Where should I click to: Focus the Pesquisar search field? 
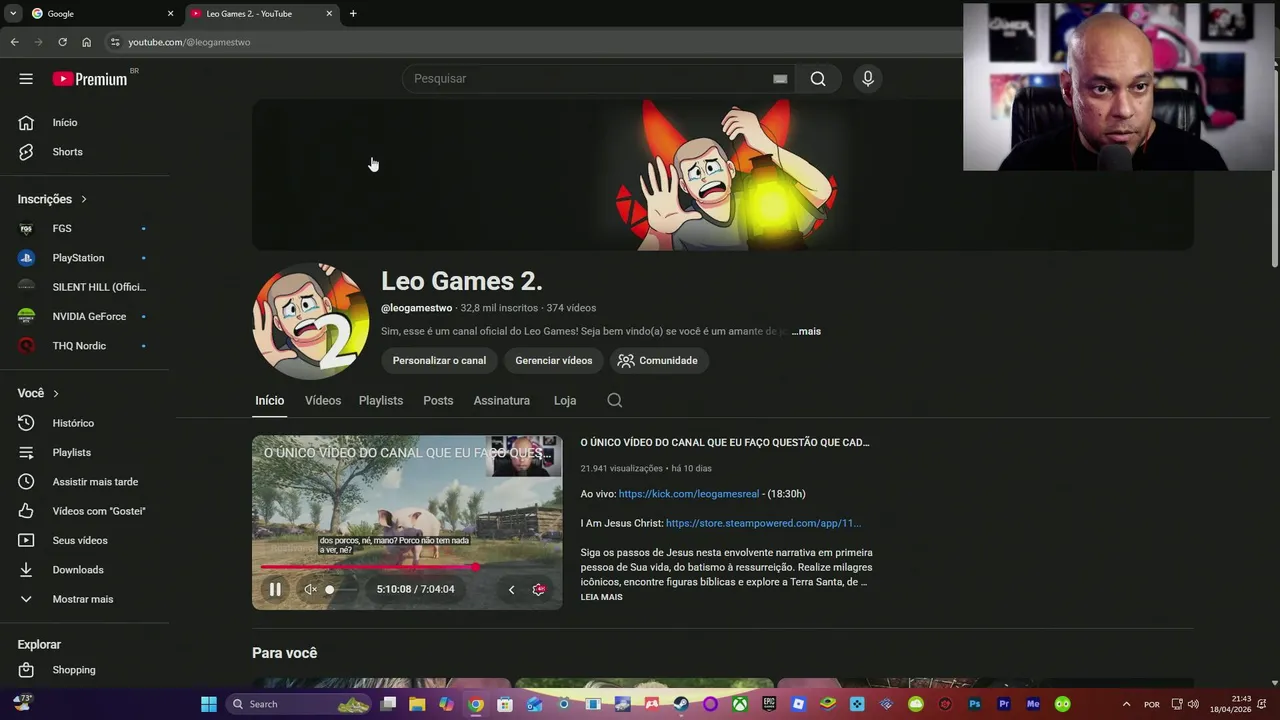pyautogui.click(x=590, y=79)
